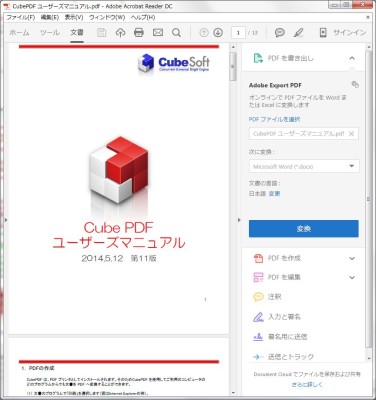Click the 日本語 language label
The height and width of the screenshot is (400, 376).
[x=257, y=193]
